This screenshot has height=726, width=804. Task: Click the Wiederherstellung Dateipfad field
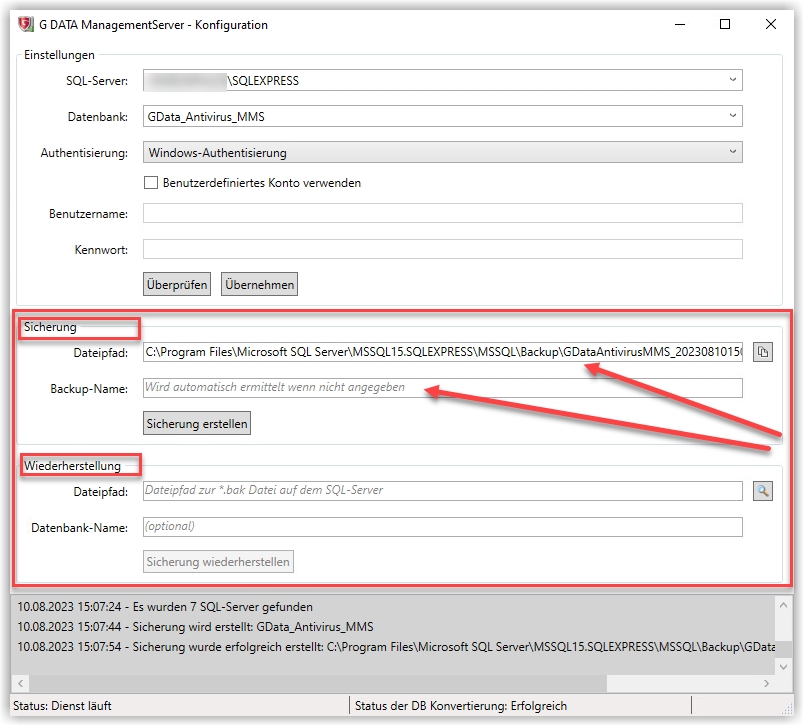click(x=443, y=491)
